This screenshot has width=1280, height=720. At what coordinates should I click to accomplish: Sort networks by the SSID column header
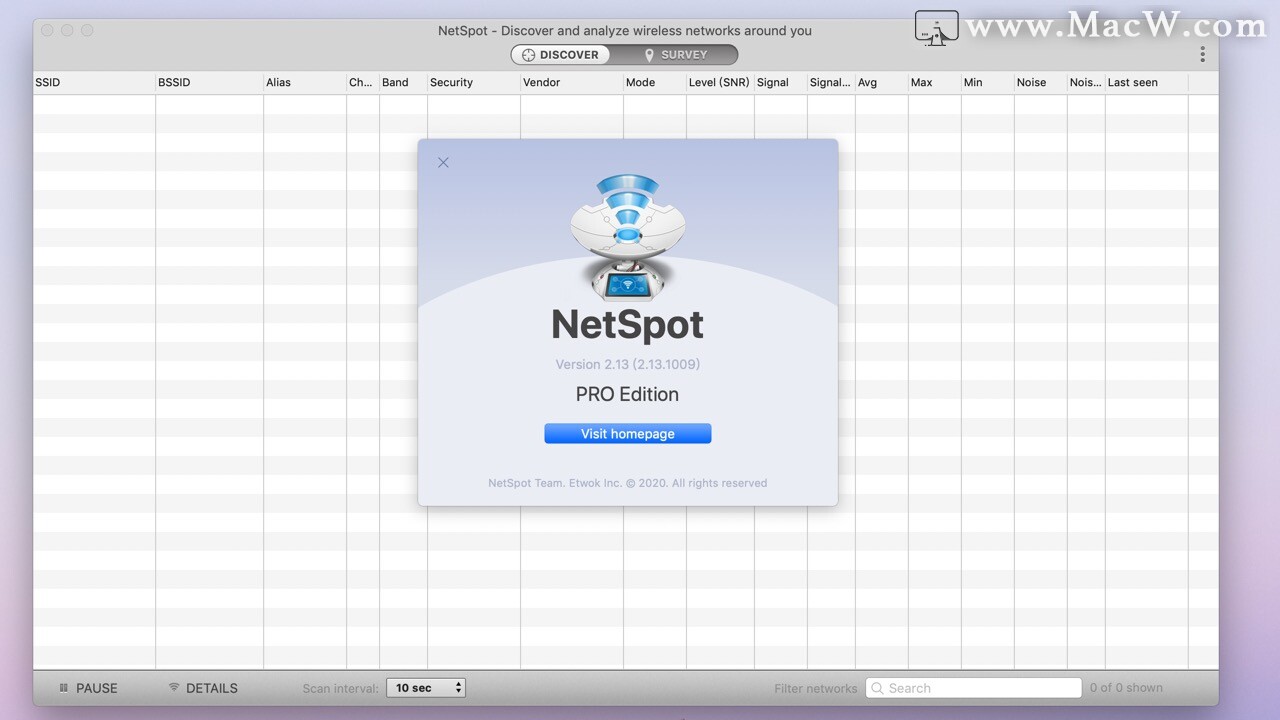[x=47, y=82]
